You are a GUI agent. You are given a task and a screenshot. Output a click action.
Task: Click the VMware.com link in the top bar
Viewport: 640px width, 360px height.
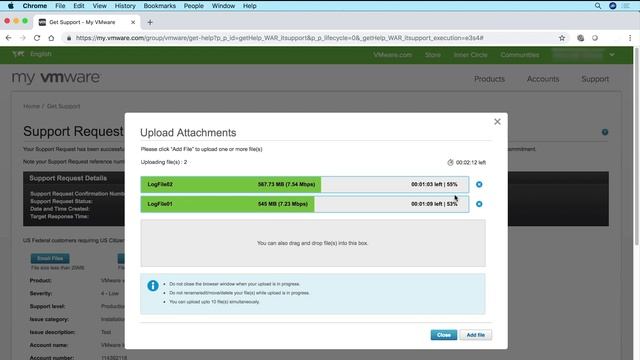392,55
